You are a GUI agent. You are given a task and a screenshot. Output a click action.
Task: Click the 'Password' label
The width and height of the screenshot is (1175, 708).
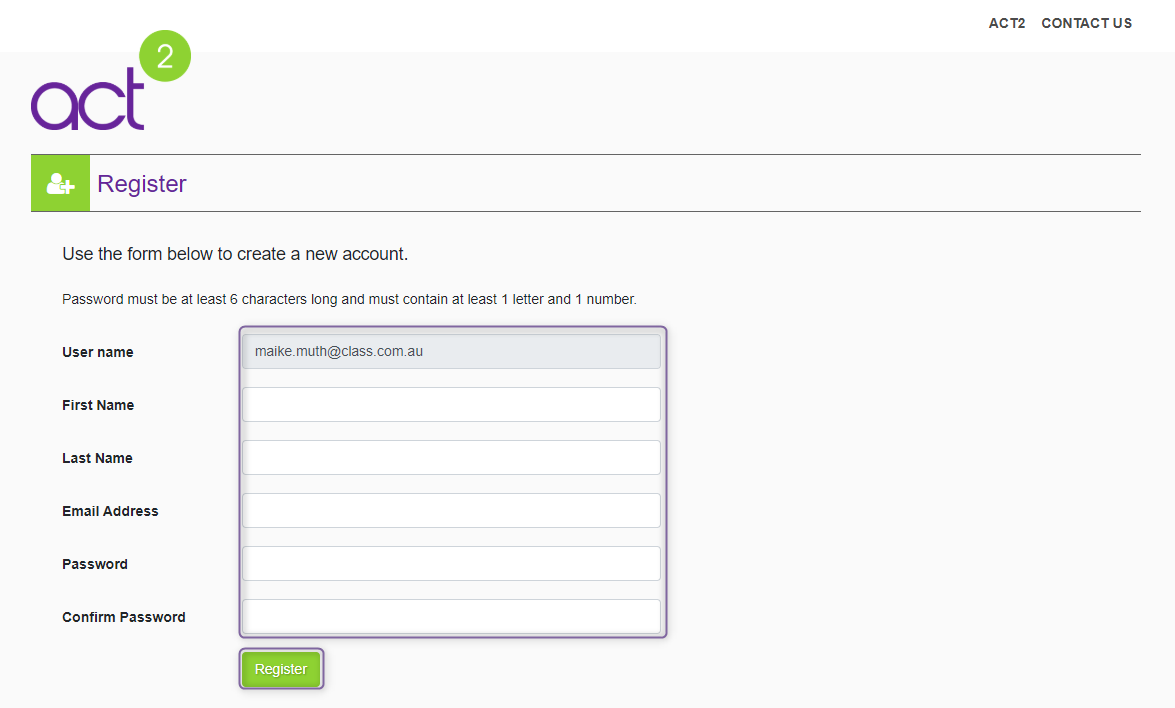point(95,564)
